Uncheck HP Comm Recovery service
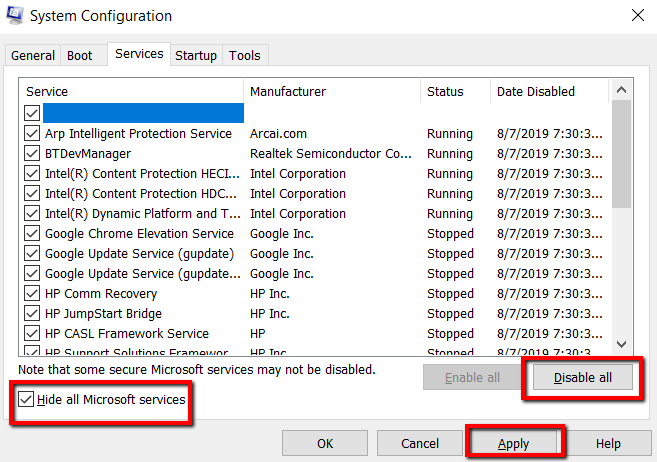Image resolution: width=657 pixels, height=462 pixels. click(32, 294)
